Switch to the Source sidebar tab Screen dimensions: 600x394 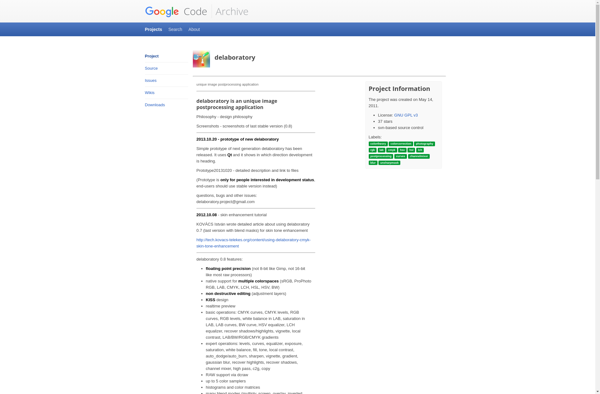(x=151, y=68)
